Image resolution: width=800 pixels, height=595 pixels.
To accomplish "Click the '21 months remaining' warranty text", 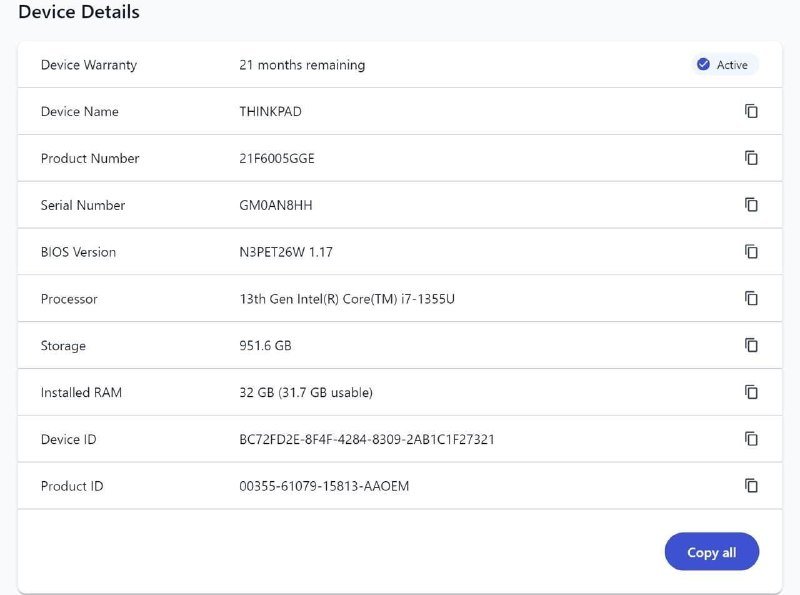I will point(302,65).
